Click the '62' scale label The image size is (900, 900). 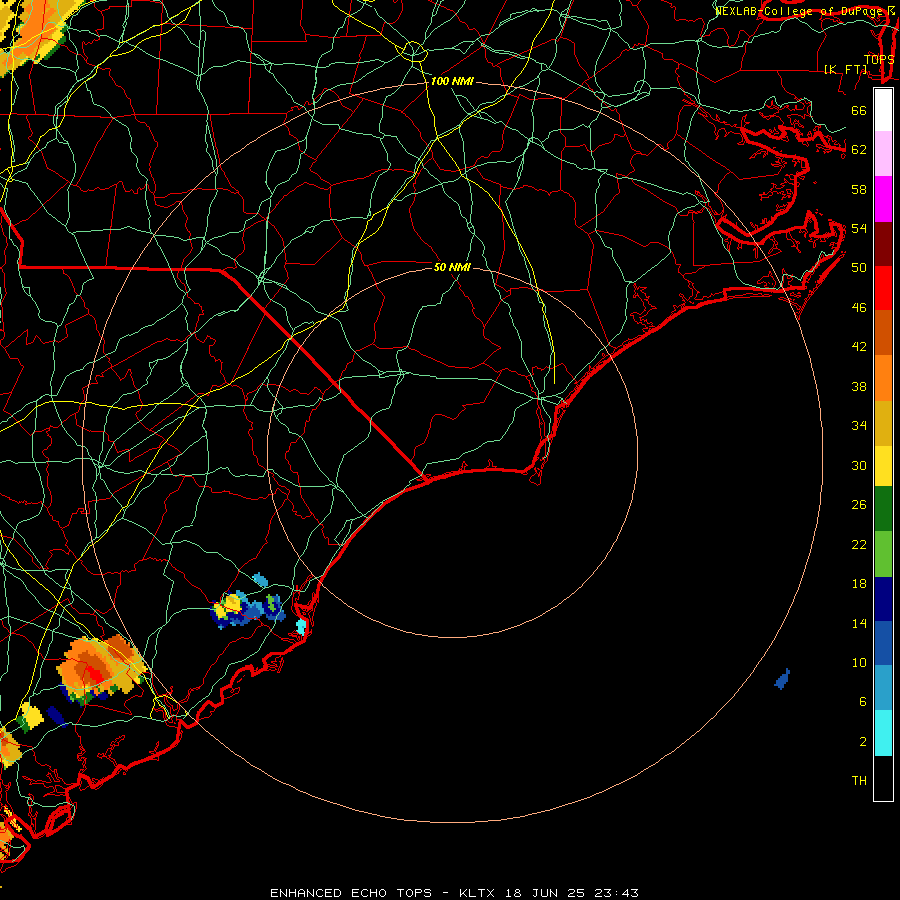(859, 150)
